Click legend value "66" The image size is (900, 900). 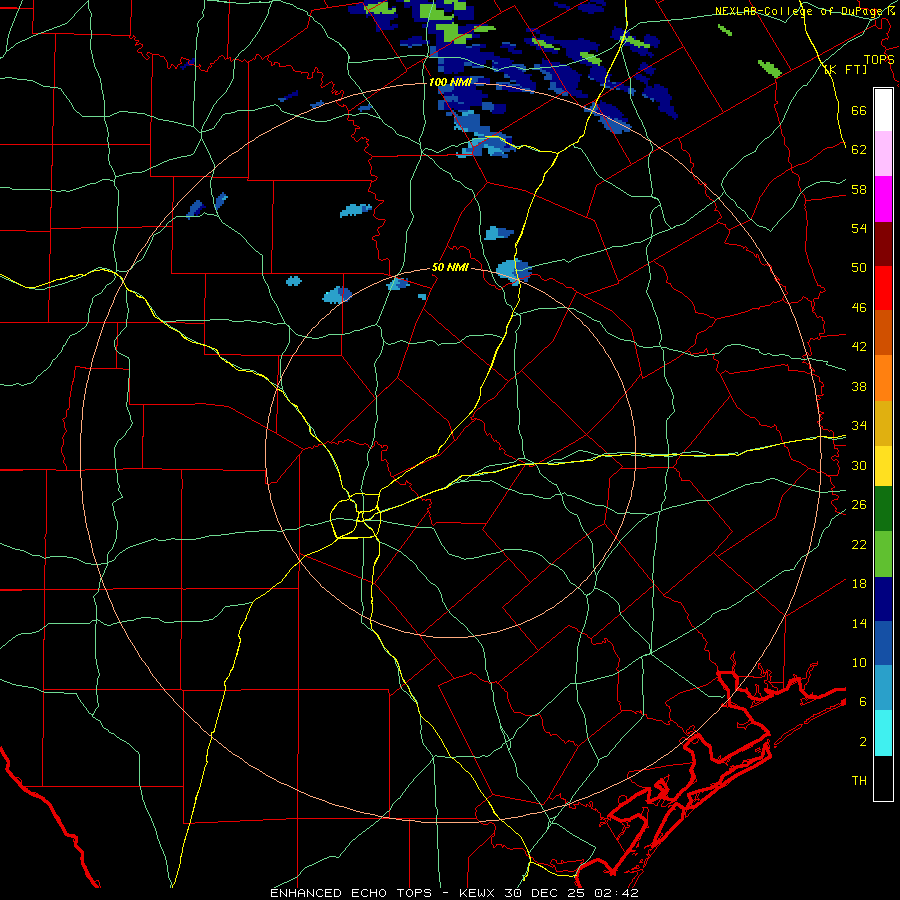pyautogui.click(x=859, y=110)
